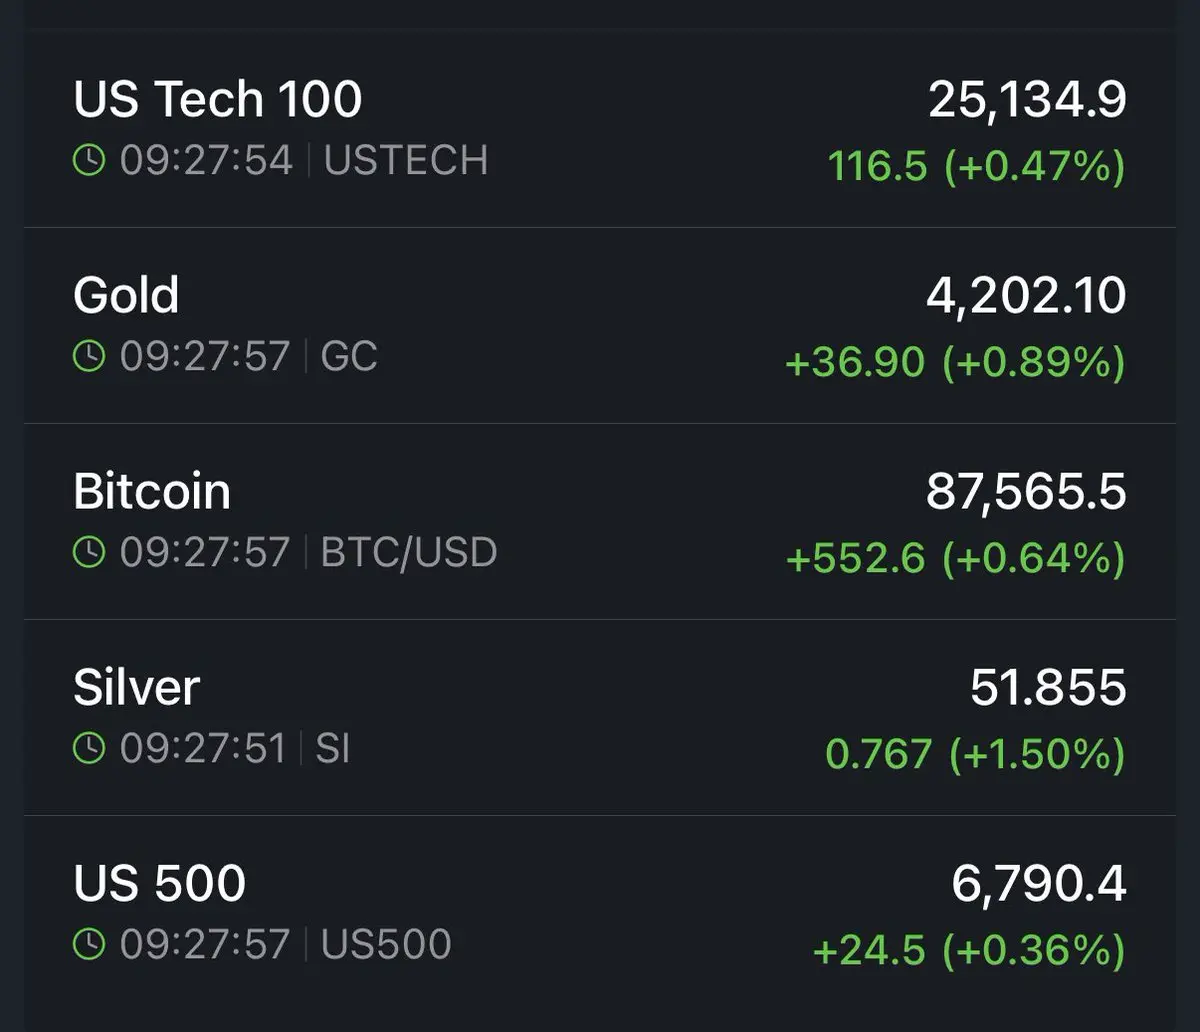Click the USTECH ticker symbol
Image resolution: width=1200 pixels, height=1032 pixels.
406,160
